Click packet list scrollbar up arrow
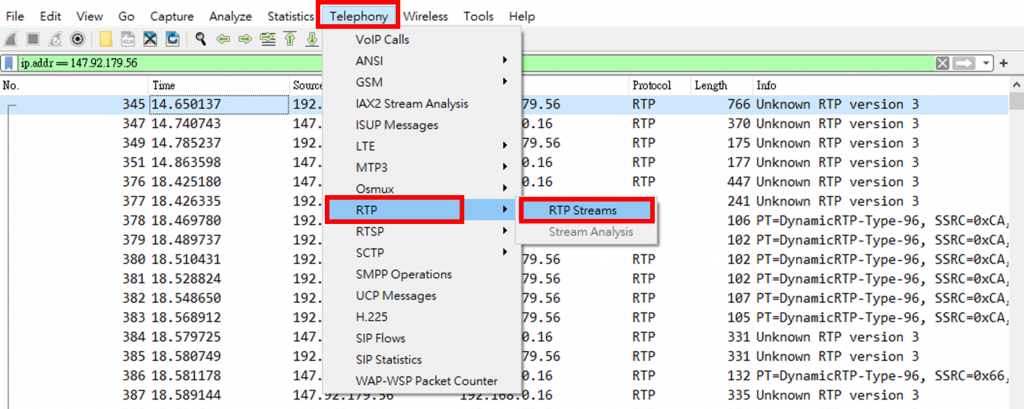 1017,86
